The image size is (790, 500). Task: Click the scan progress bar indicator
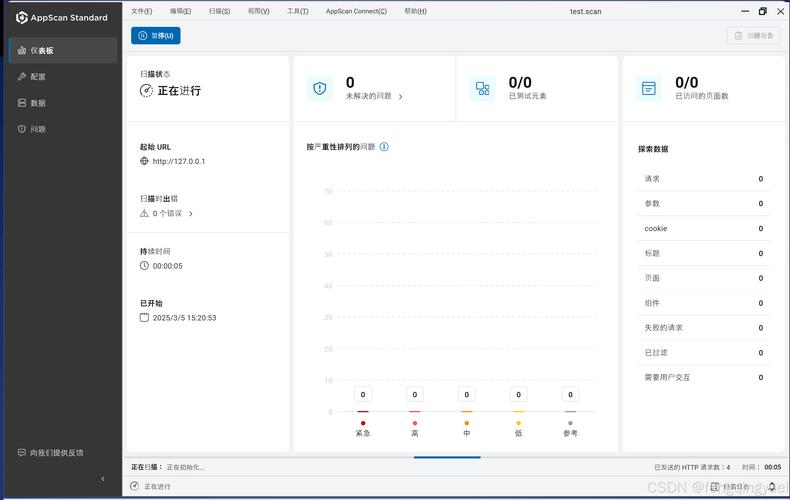click(x=447, y=457)
